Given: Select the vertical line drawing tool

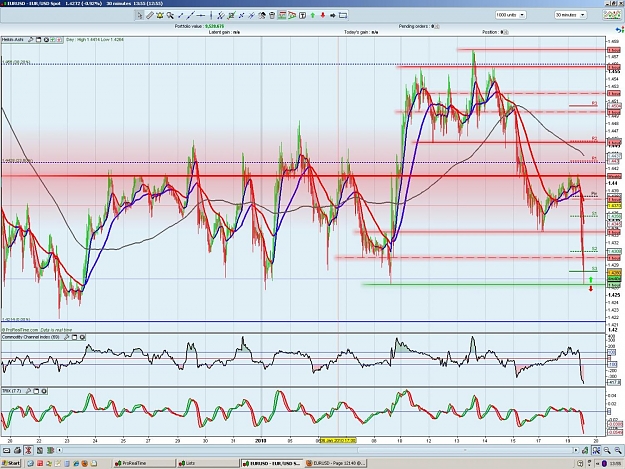Looking at the screenshot, I should (x=211, y=16).
